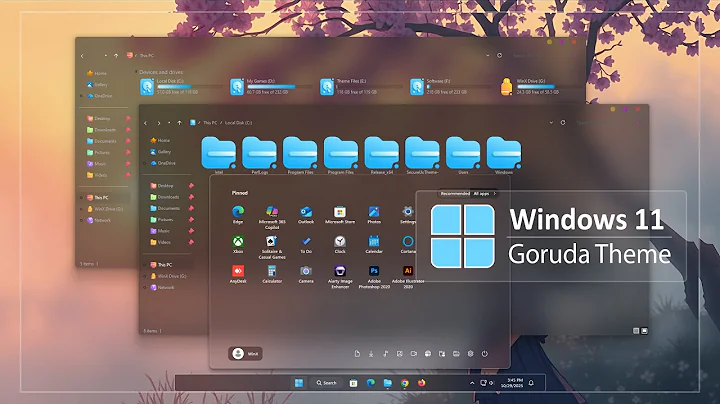
Task: Go up one level in Local Disk (C:) window
Action: click(x=180, y=123)
